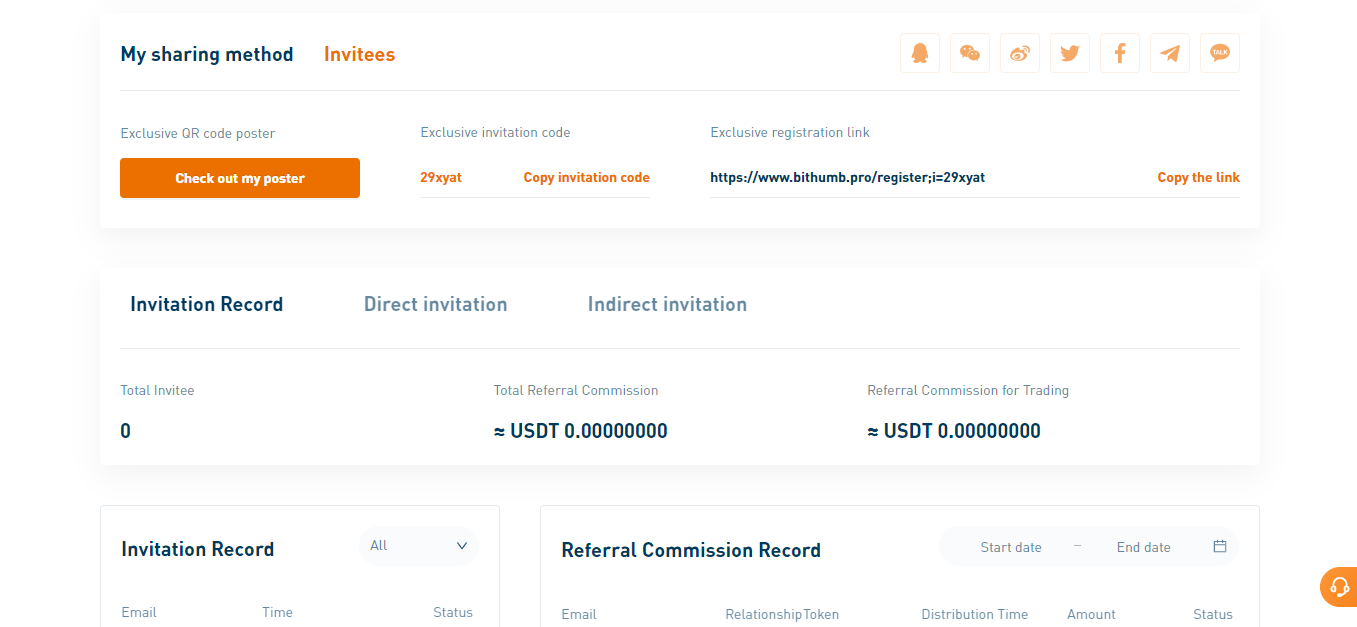The image size is (1357, 627).
Task: Share invitation on Facebook
Action: pyautogui.click(x=1120, y=53)
